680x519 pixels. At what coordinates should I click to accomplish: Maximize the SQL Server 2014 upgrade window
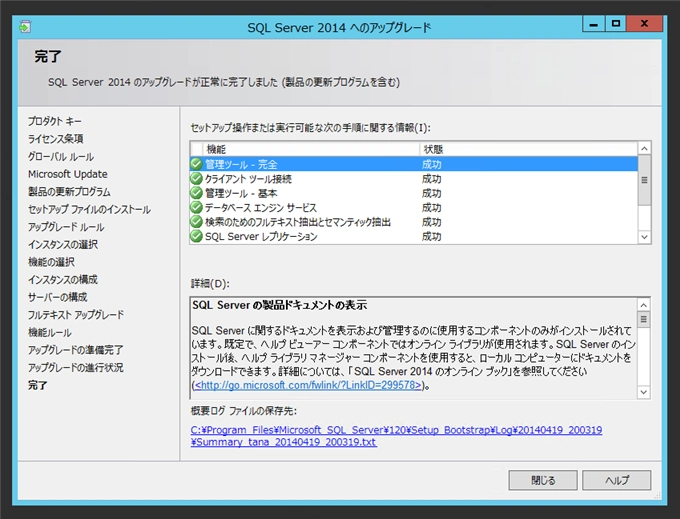tap(615, 24)
